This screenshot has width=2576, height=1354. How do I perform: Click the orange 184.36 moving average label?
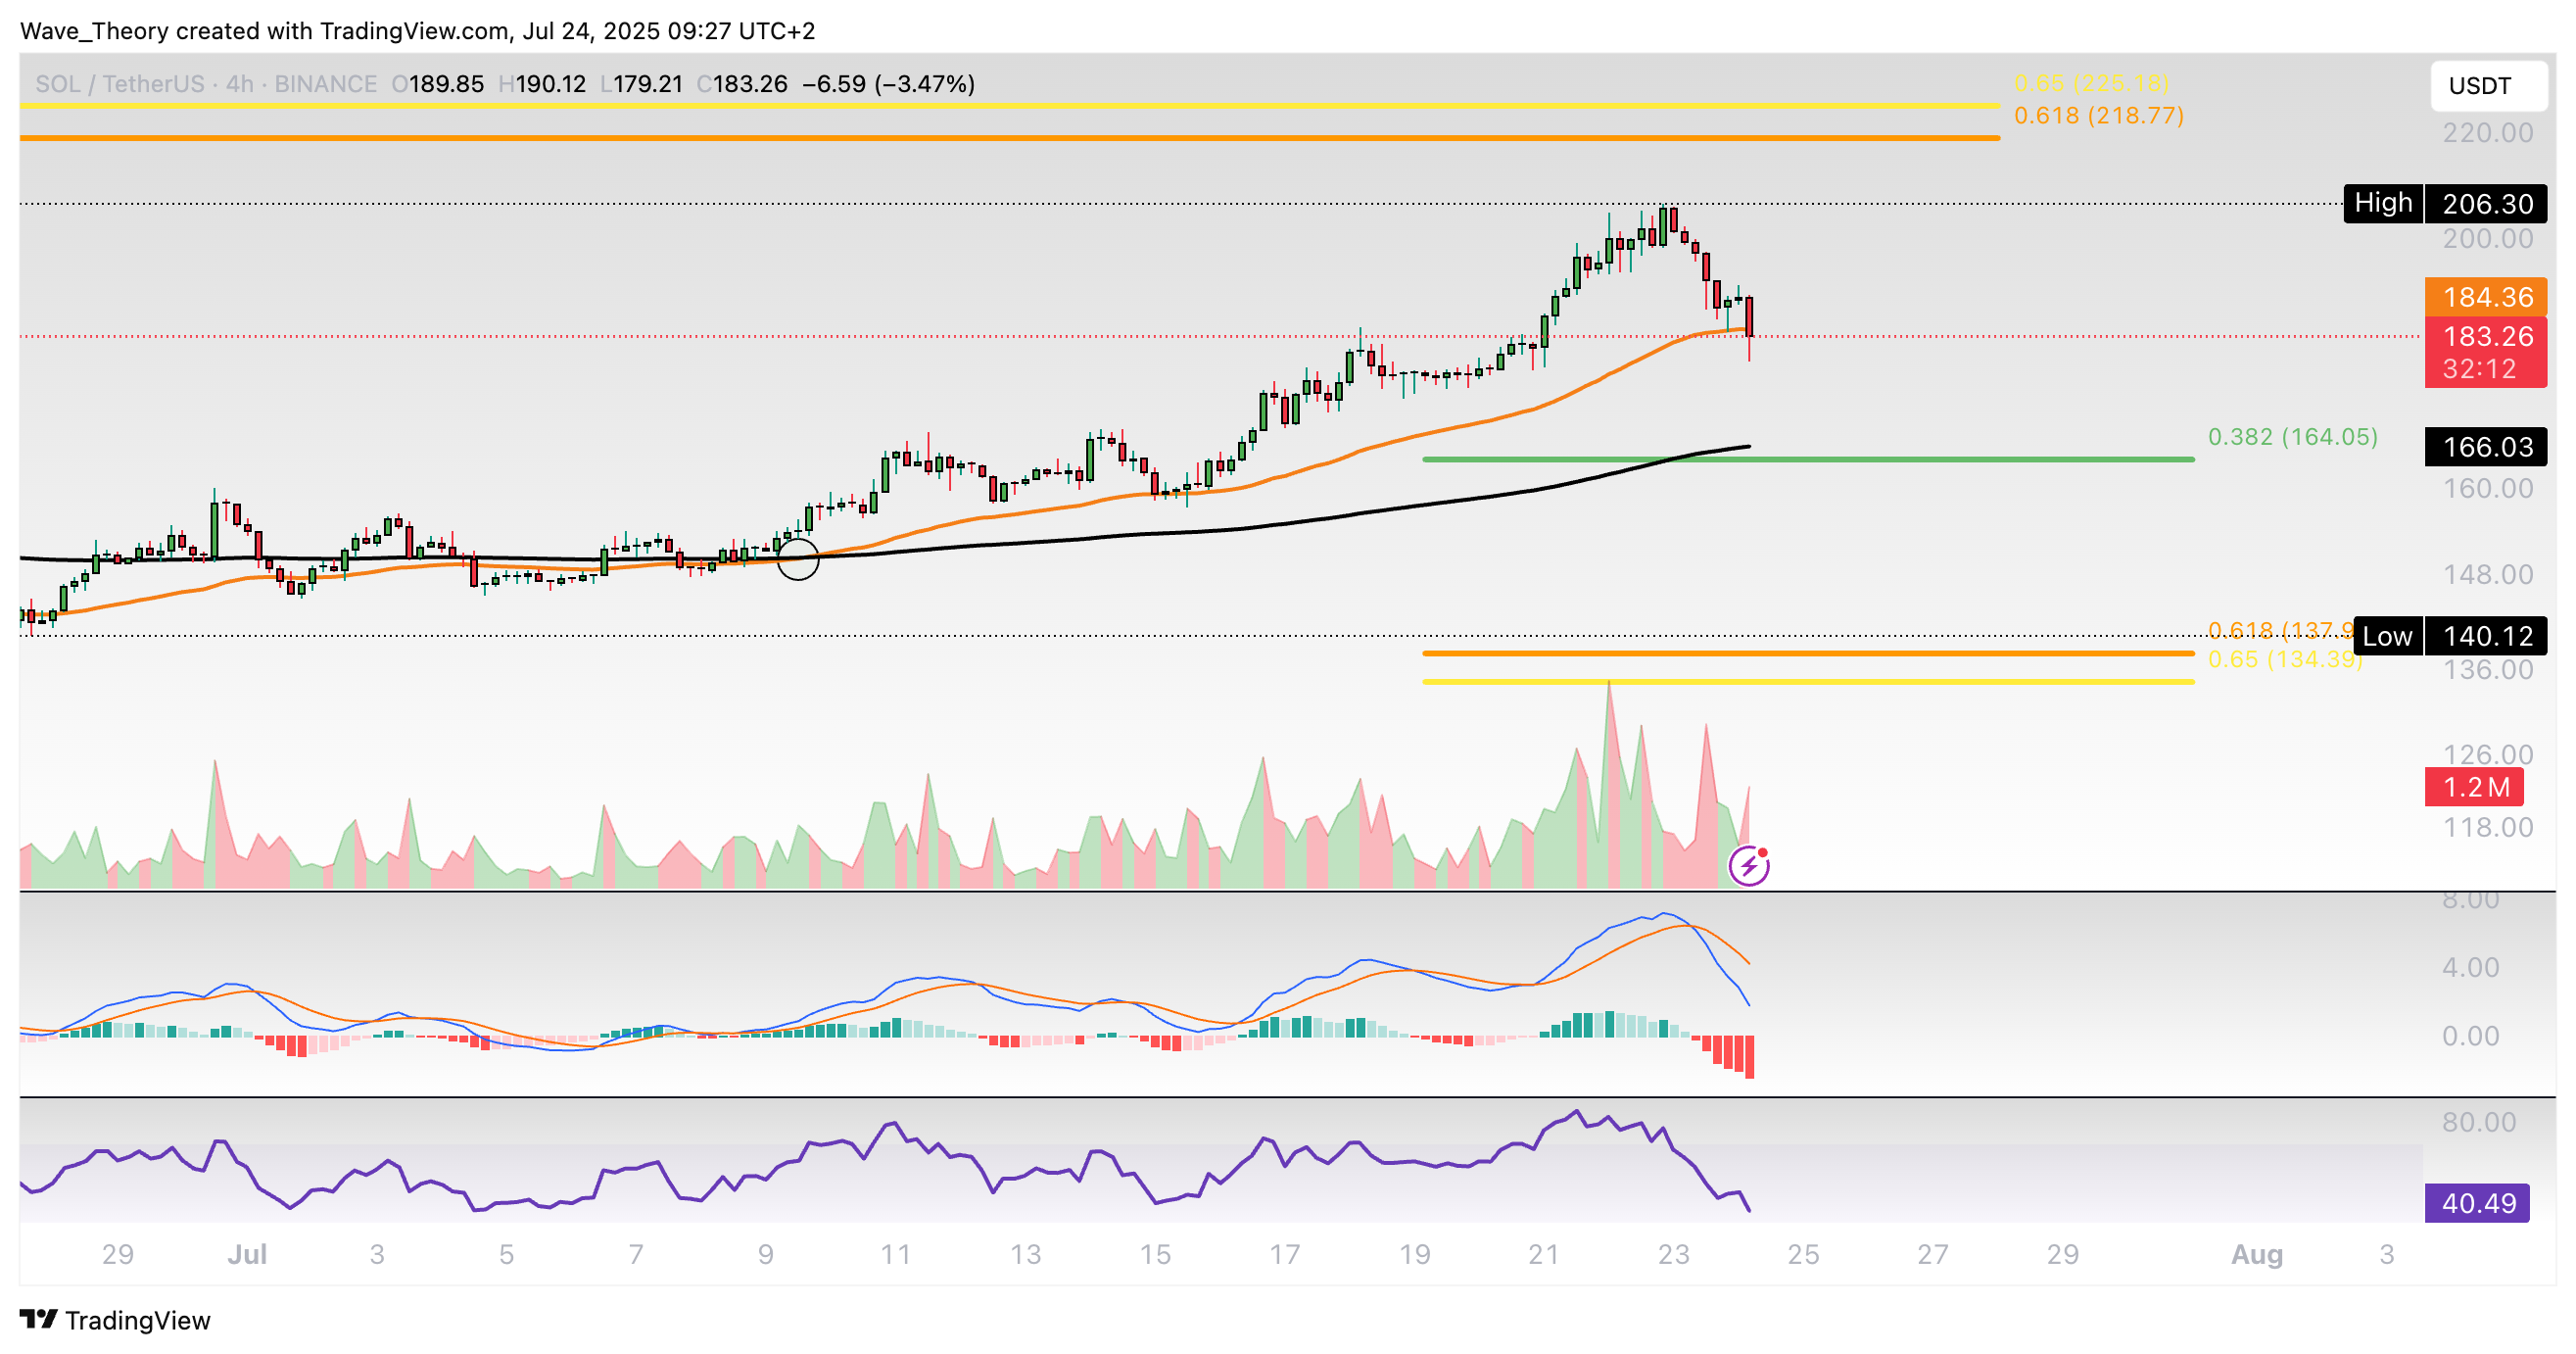click(2485, 297)
